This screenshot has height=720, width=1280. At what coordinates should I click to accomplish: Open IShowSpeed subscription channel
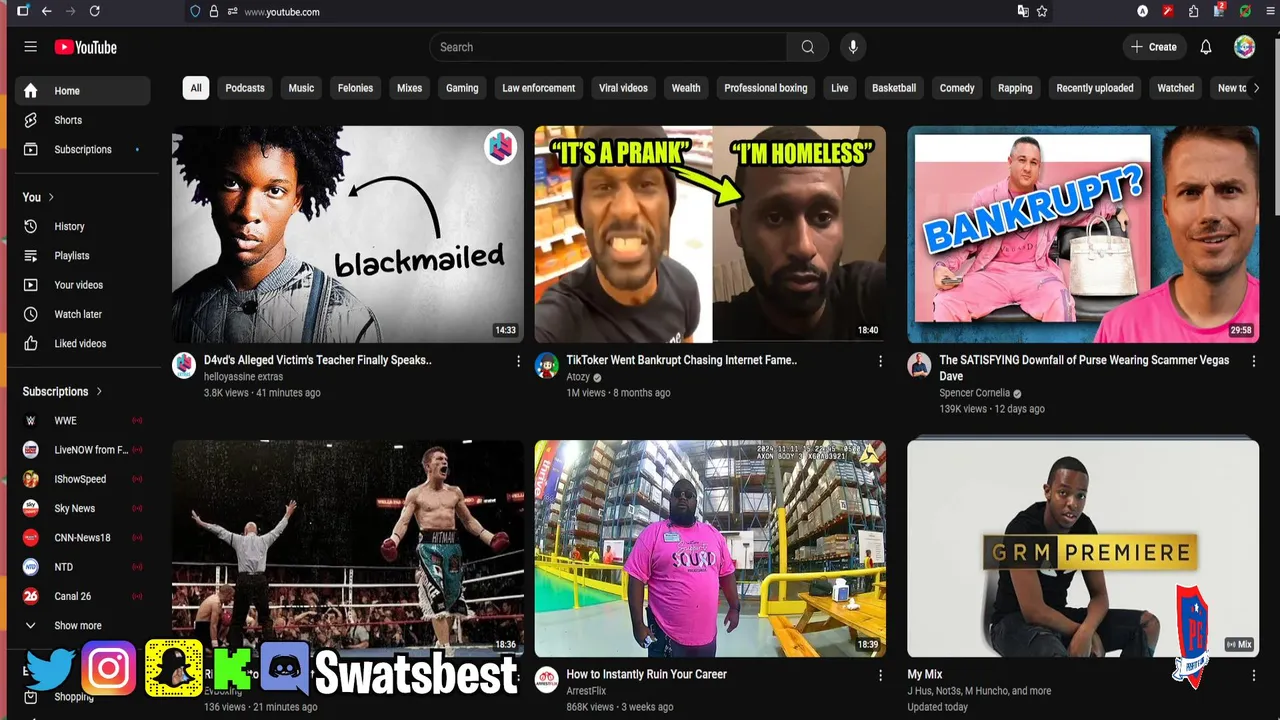pos(82,479)
